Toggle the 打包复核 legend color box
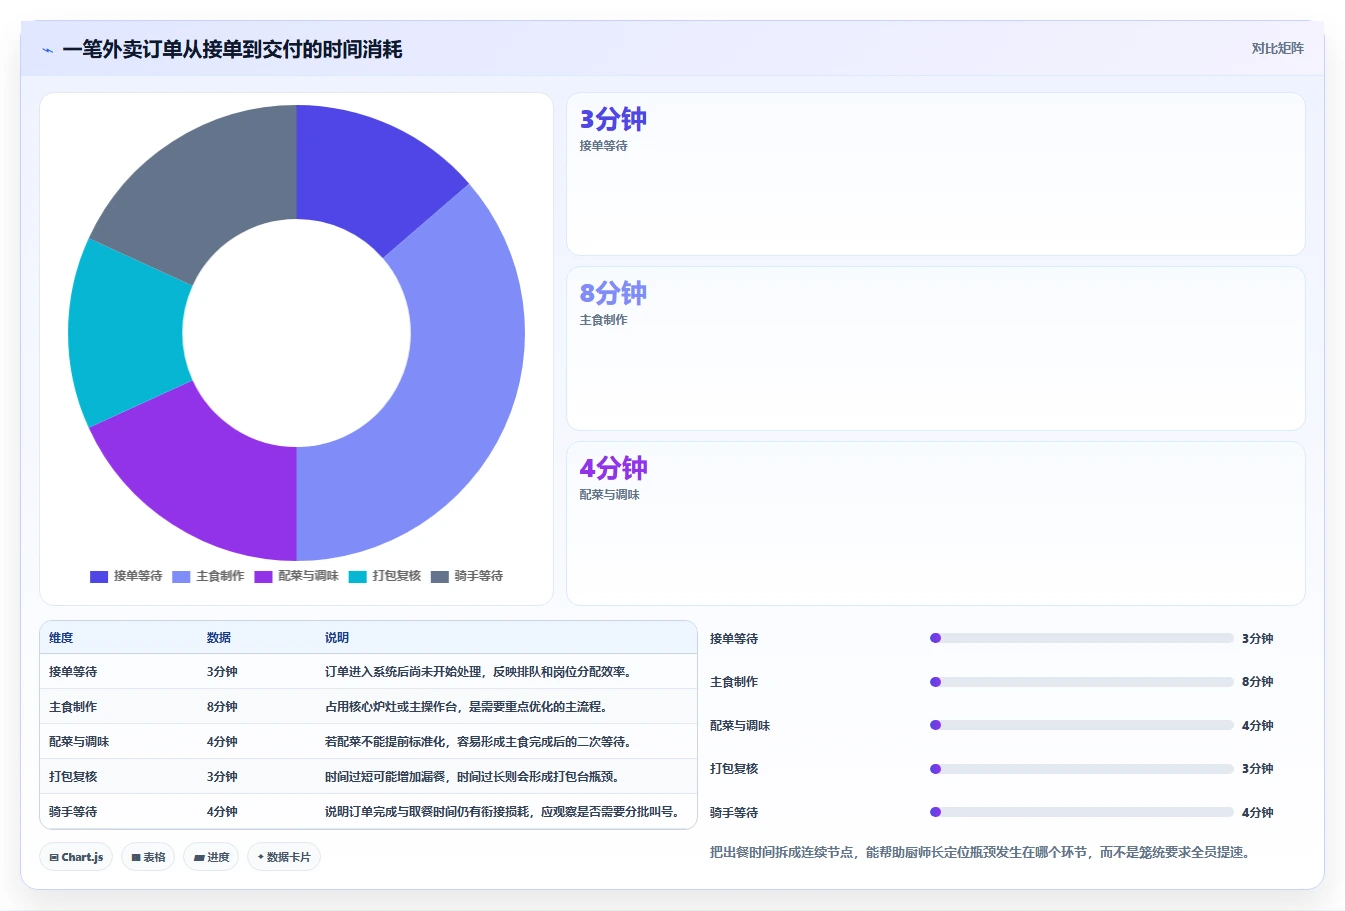 point(357,576)
